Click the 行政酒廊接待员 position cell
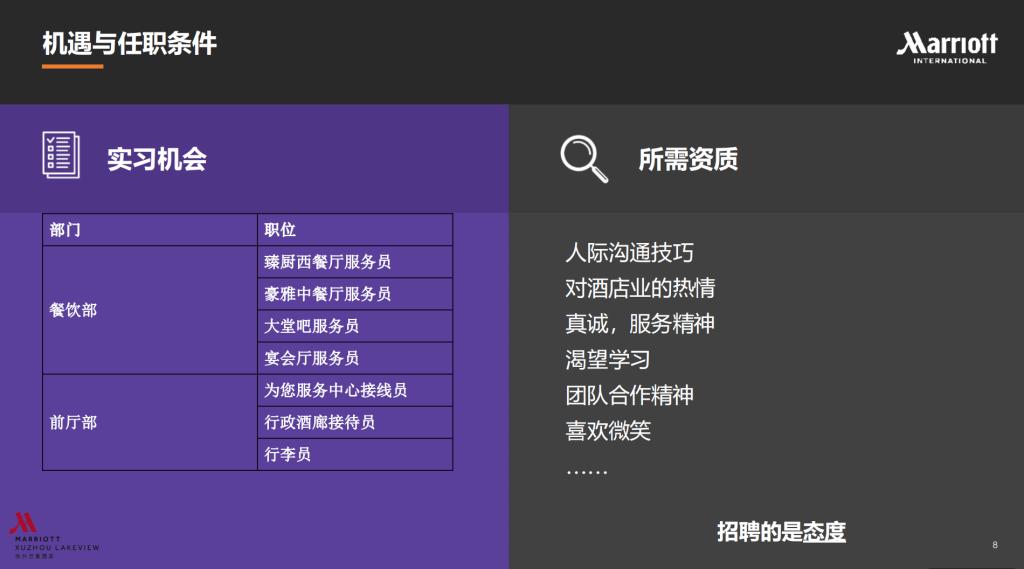1024x569 pixels. [355, 422]
